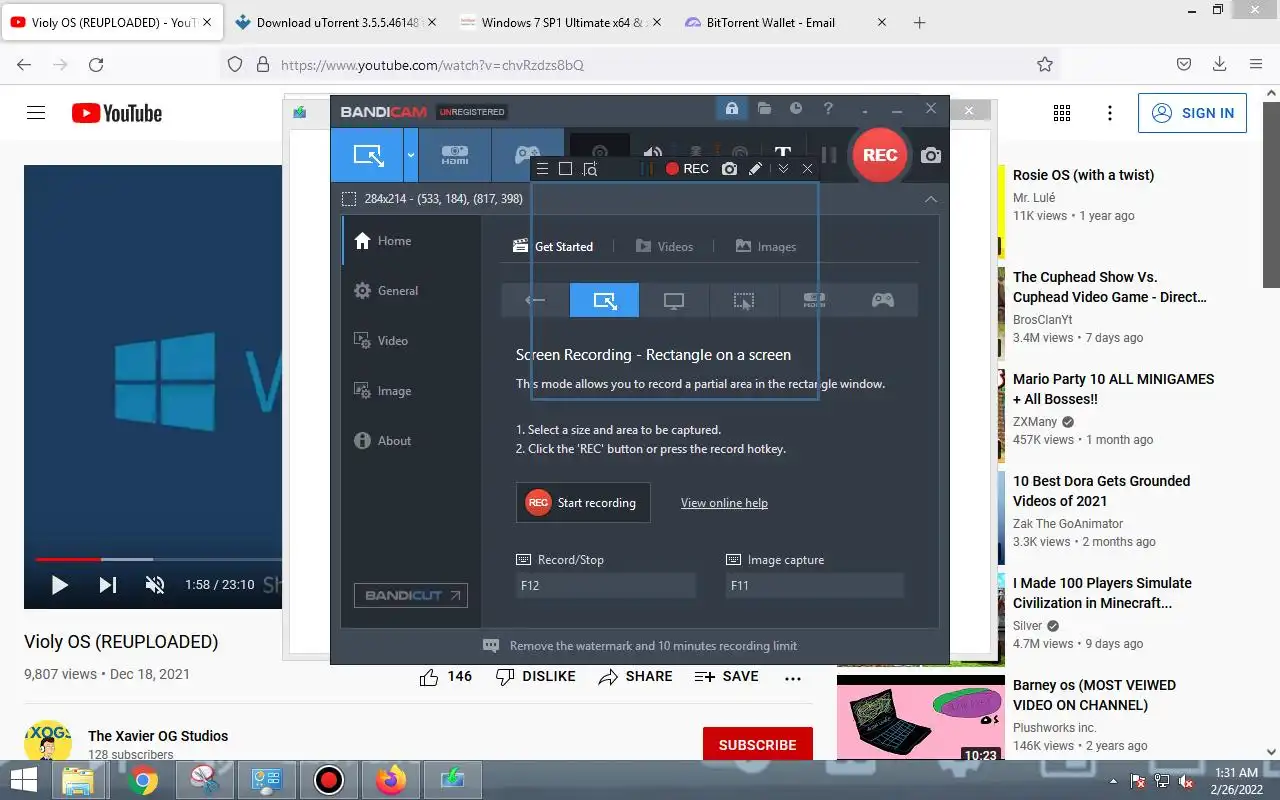Click the Record/Stop hotkey F12 field
Image resolution: width=1280 pixels, height=800 pixels.
click(606, 586)
